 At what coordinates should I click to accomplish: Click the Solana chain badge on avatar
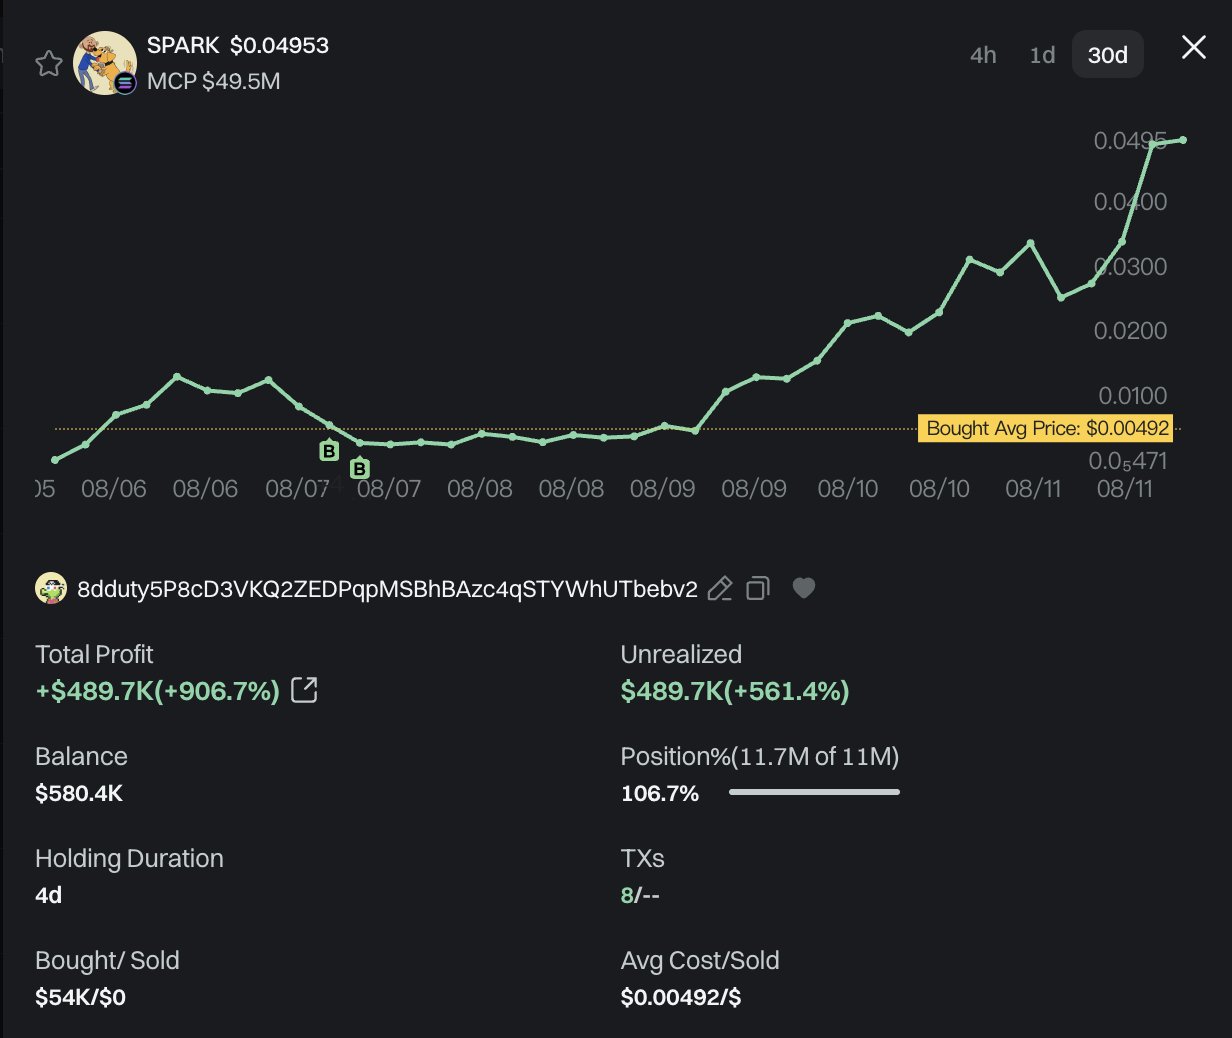(125, 83)
